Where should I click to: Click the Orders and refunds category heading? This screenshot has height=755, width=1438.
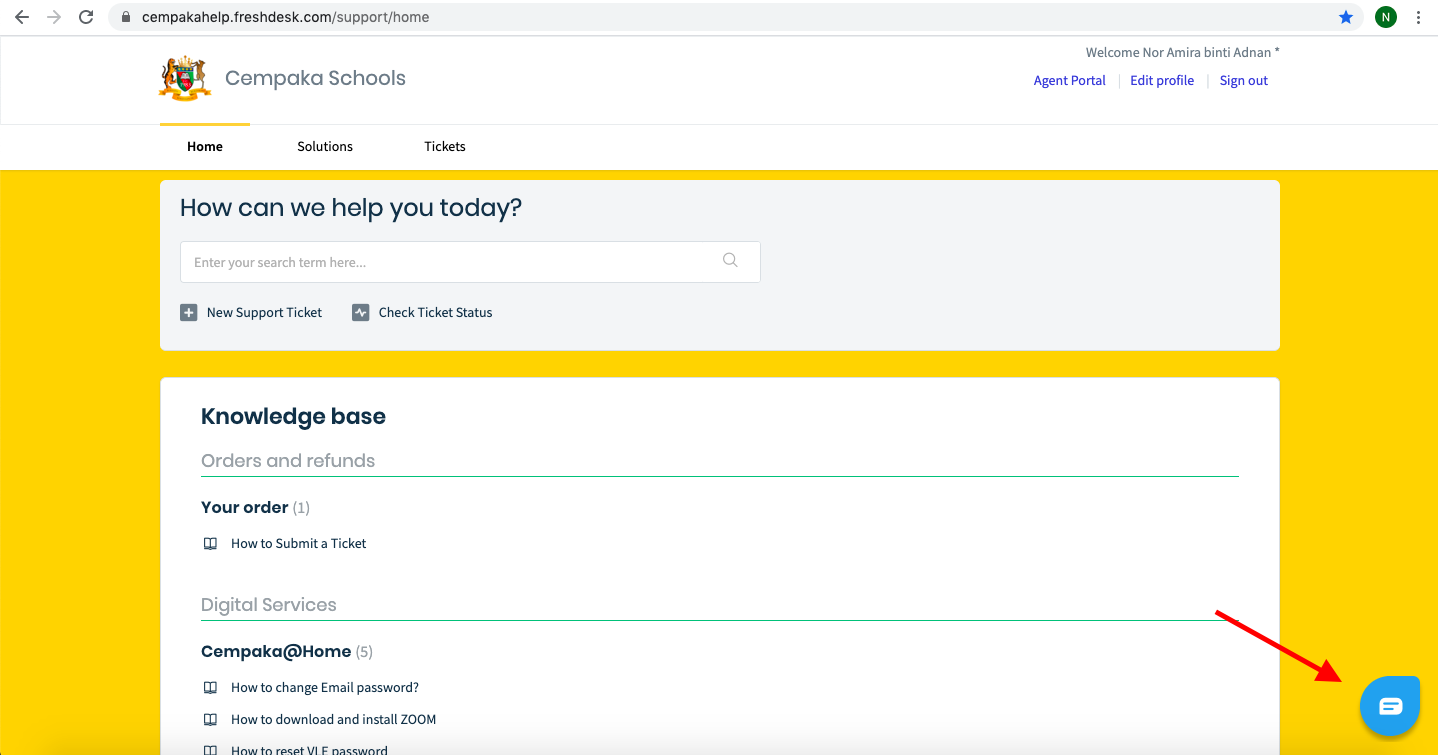coord(288,460)
